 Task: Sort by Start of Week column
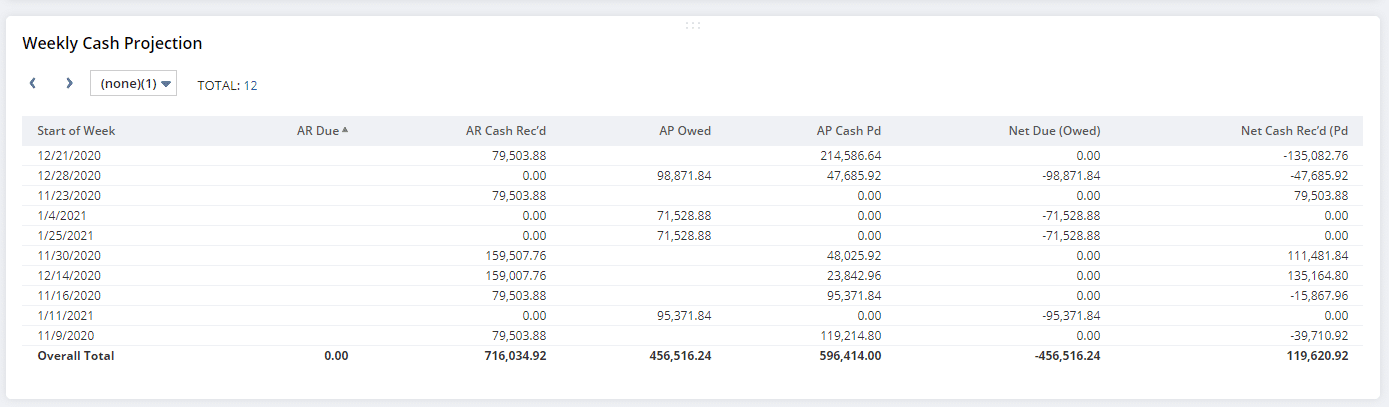(76, 131)
